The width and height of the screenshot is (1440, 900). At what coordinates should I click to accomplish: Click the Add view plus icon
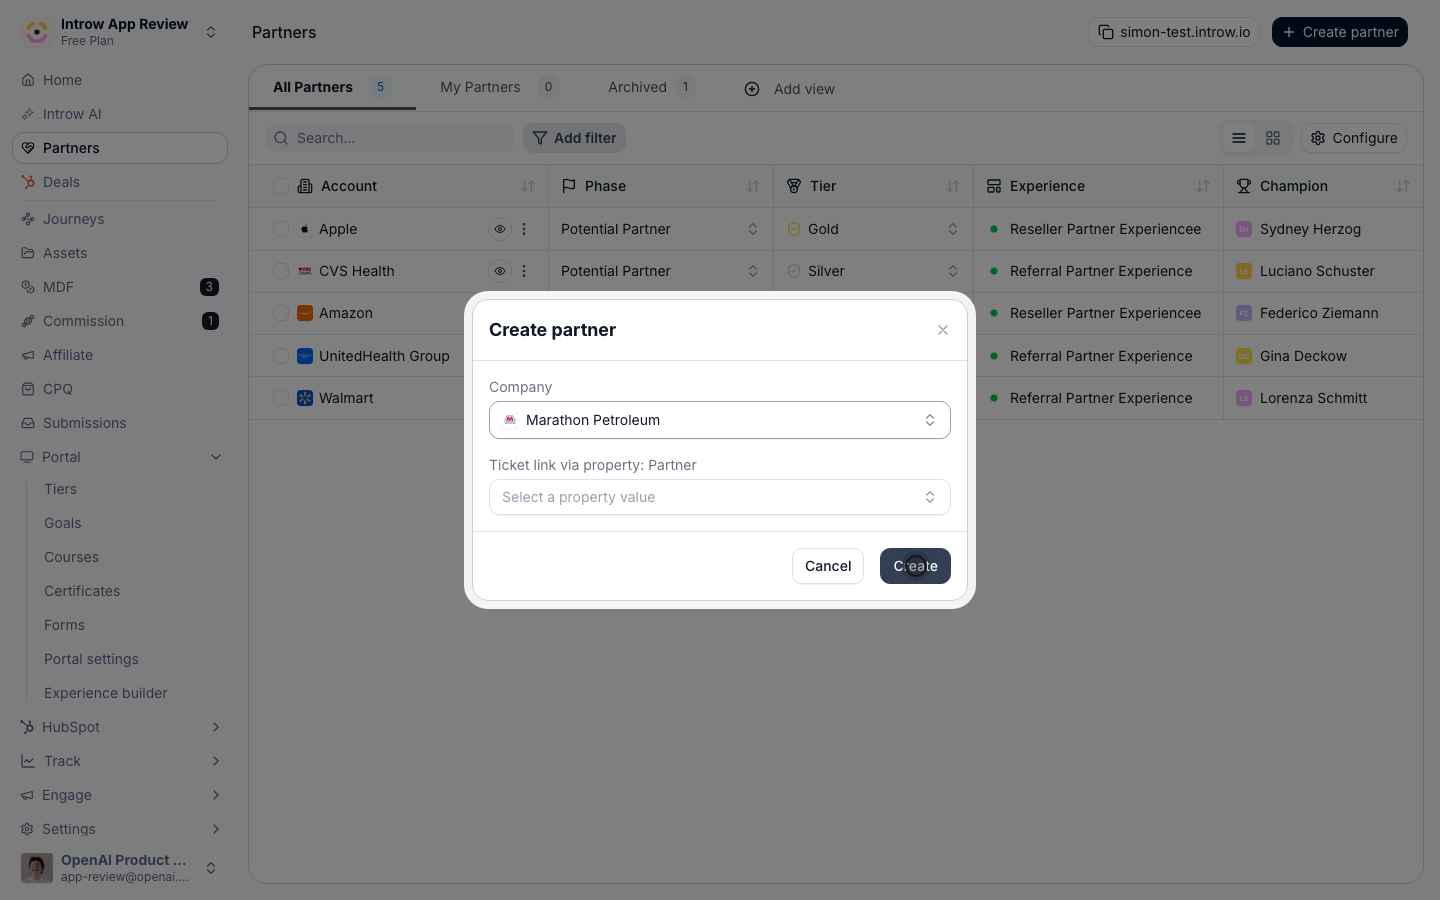(x=752, y=89)
